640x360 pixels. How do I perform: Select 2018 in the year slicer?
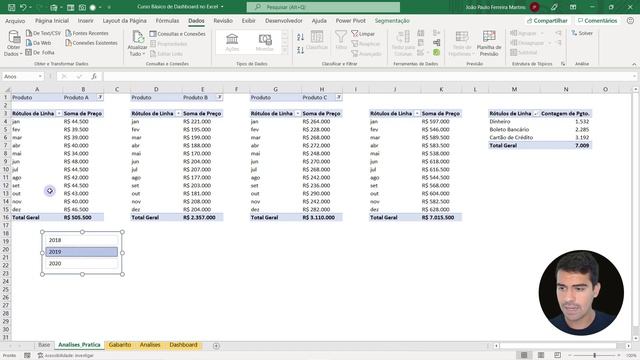tap(82, 240)
